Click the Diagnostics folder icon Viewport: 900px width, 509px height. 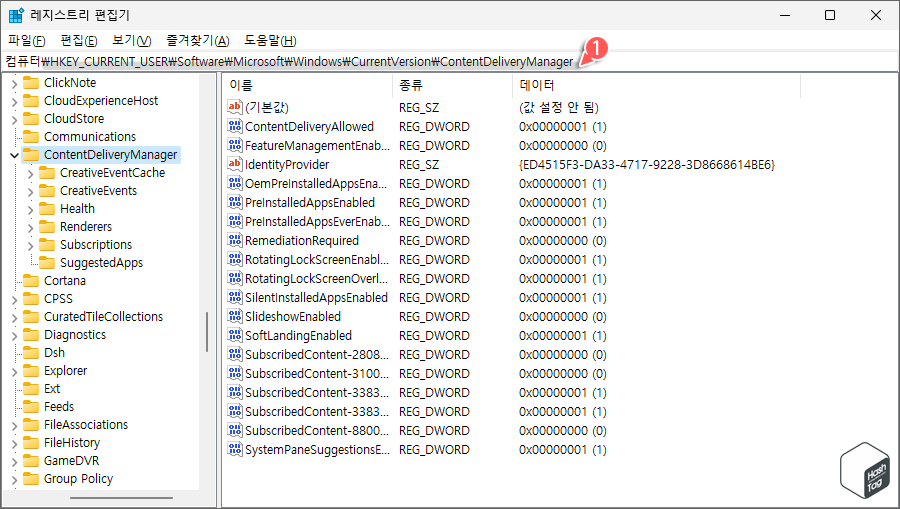click(x=30, y=335)
